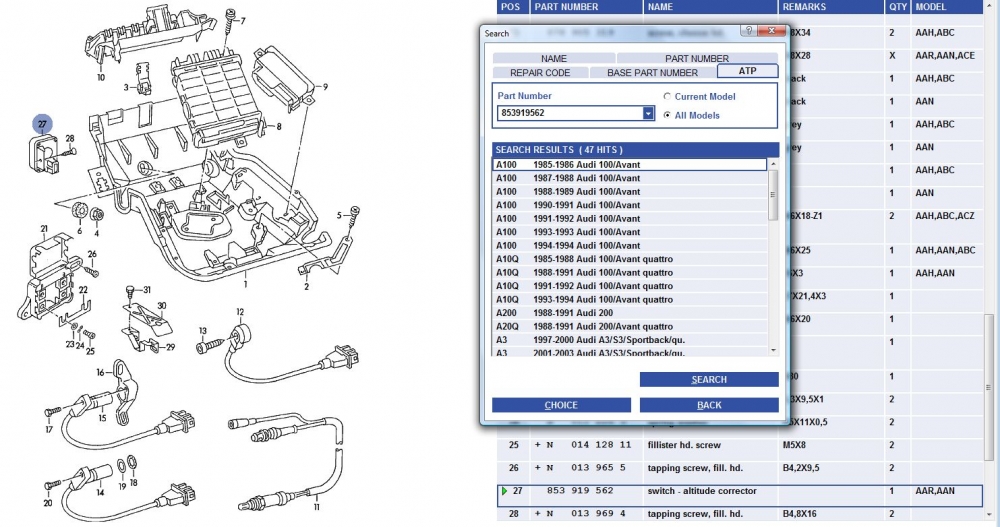Click callout number 21 in the diagram

44,228
